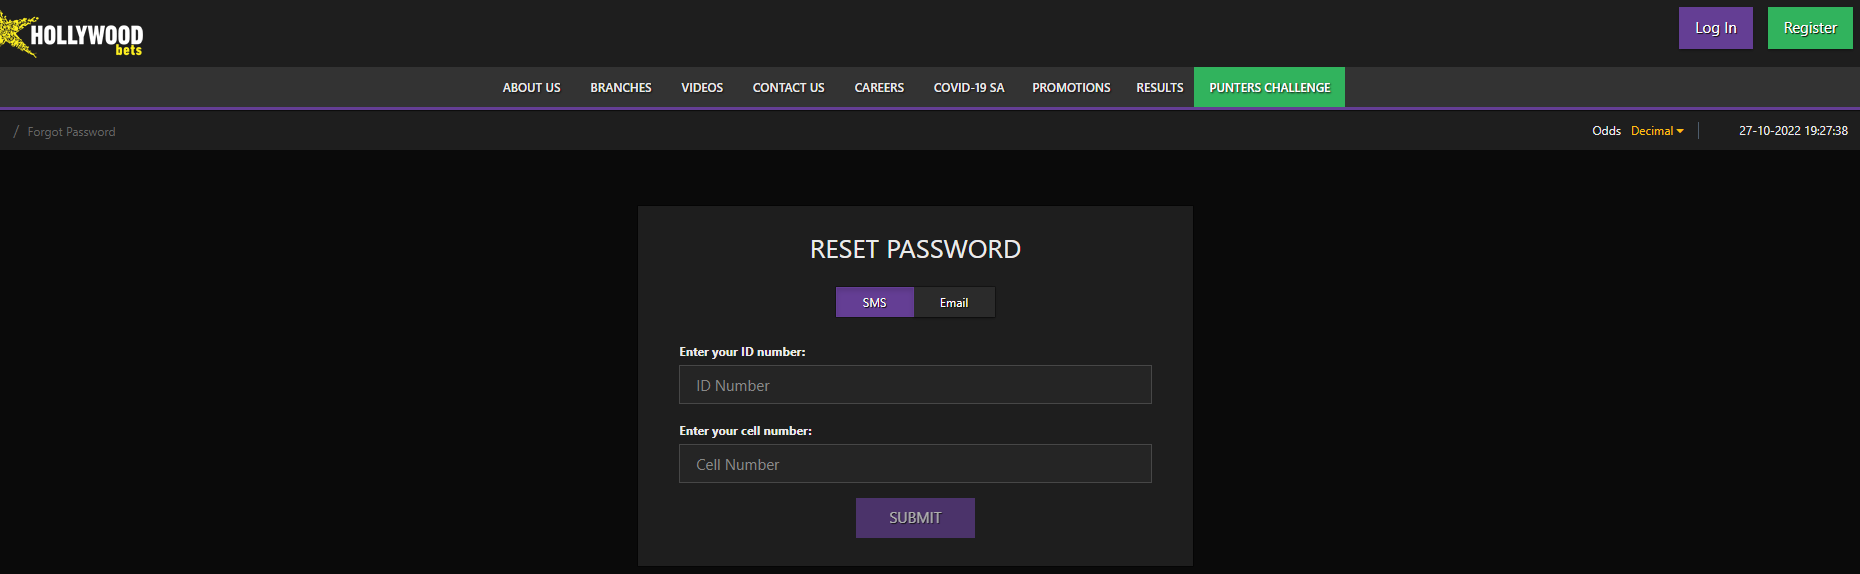Click the date and time display
The image size is (1860, 574).
(x=1792, y=131)
